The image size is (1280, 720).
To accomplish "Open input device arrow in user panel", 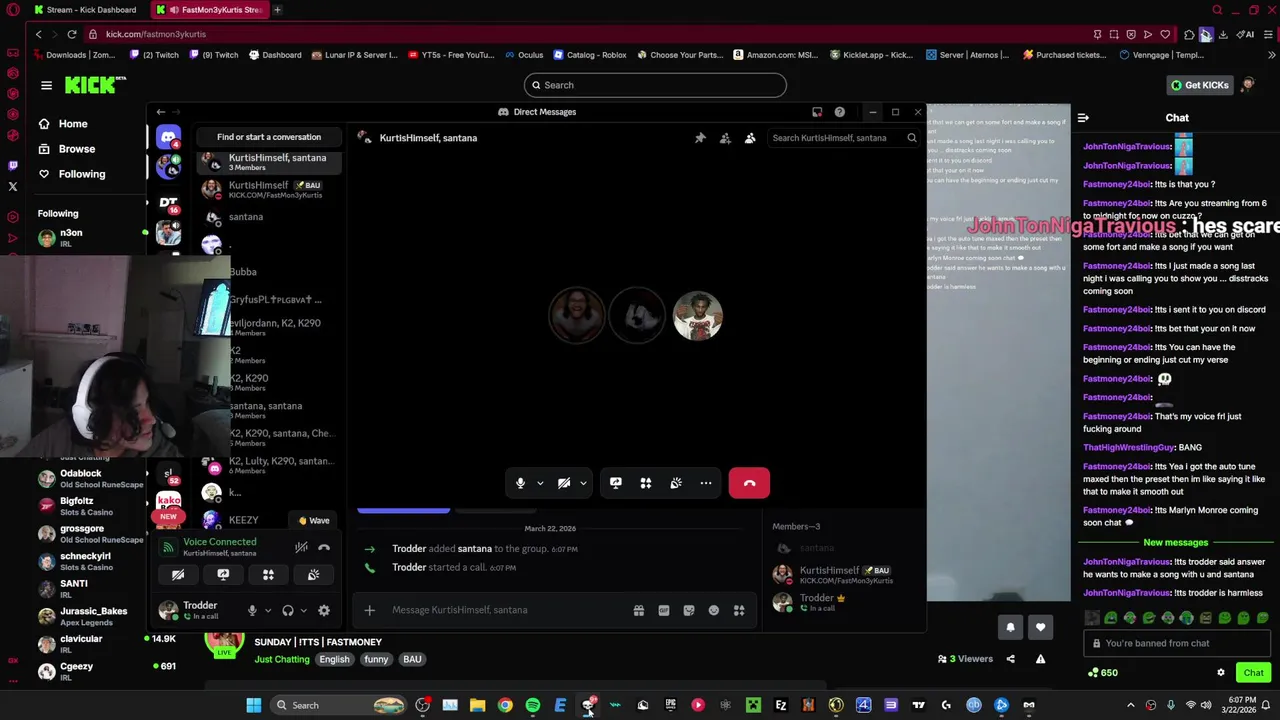I will click(x=267, y=610).
